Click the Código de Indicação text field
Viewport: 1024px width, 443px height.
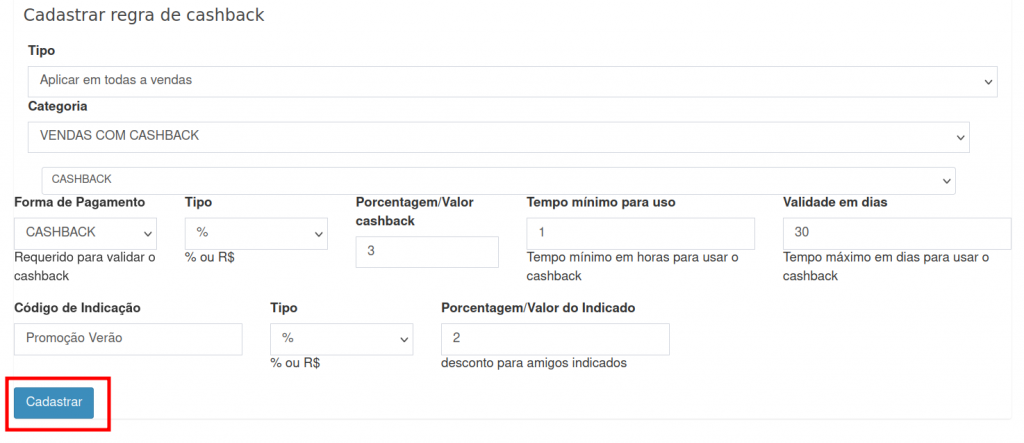pos(128,339)
